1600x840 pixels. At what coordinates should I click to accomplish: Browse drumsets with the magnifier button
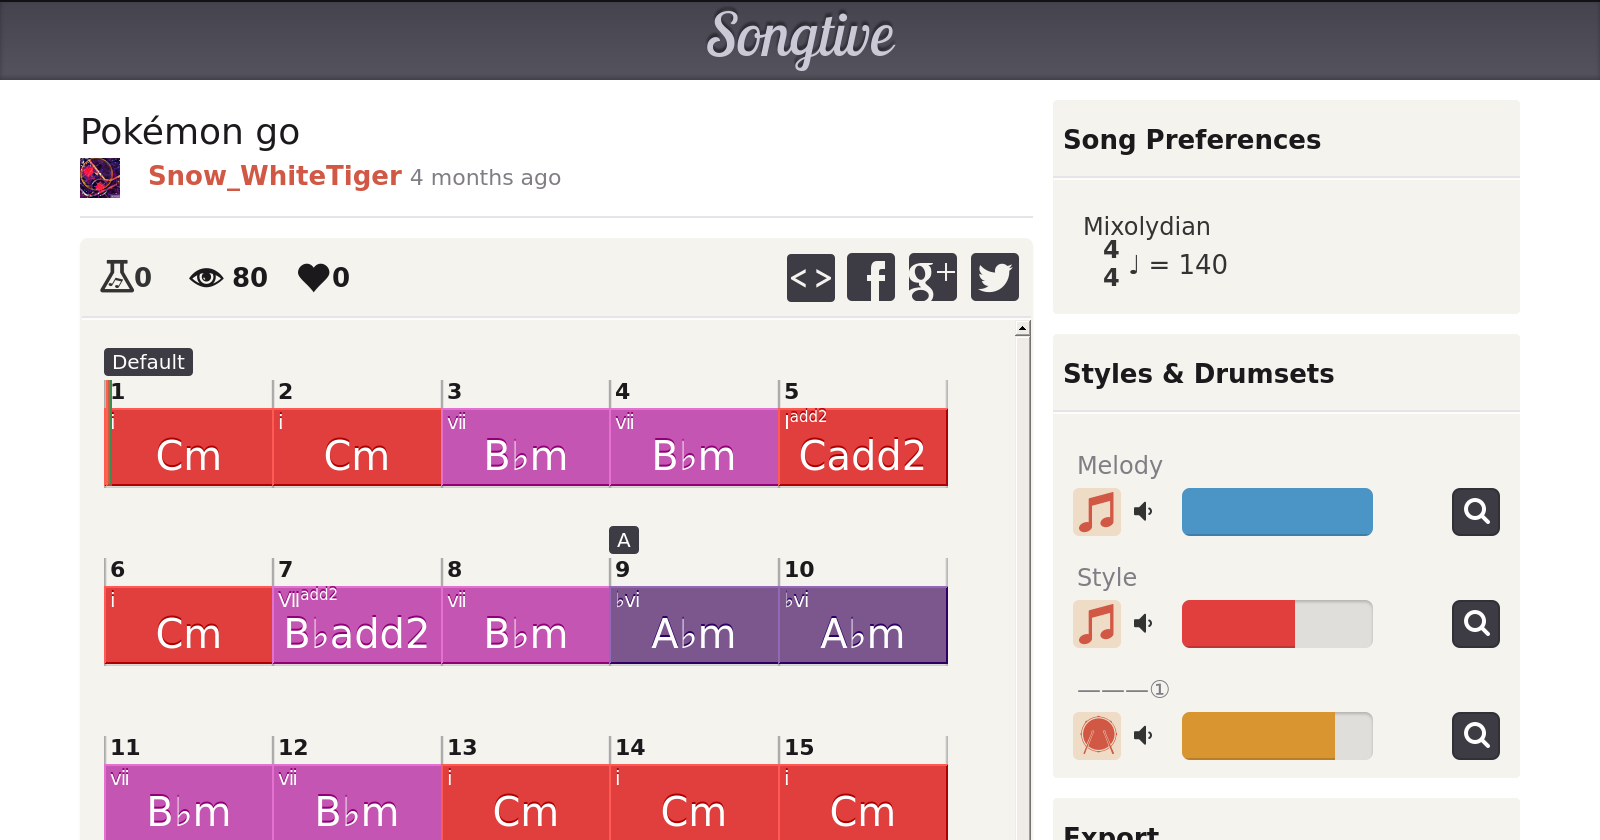point(1475,736)
